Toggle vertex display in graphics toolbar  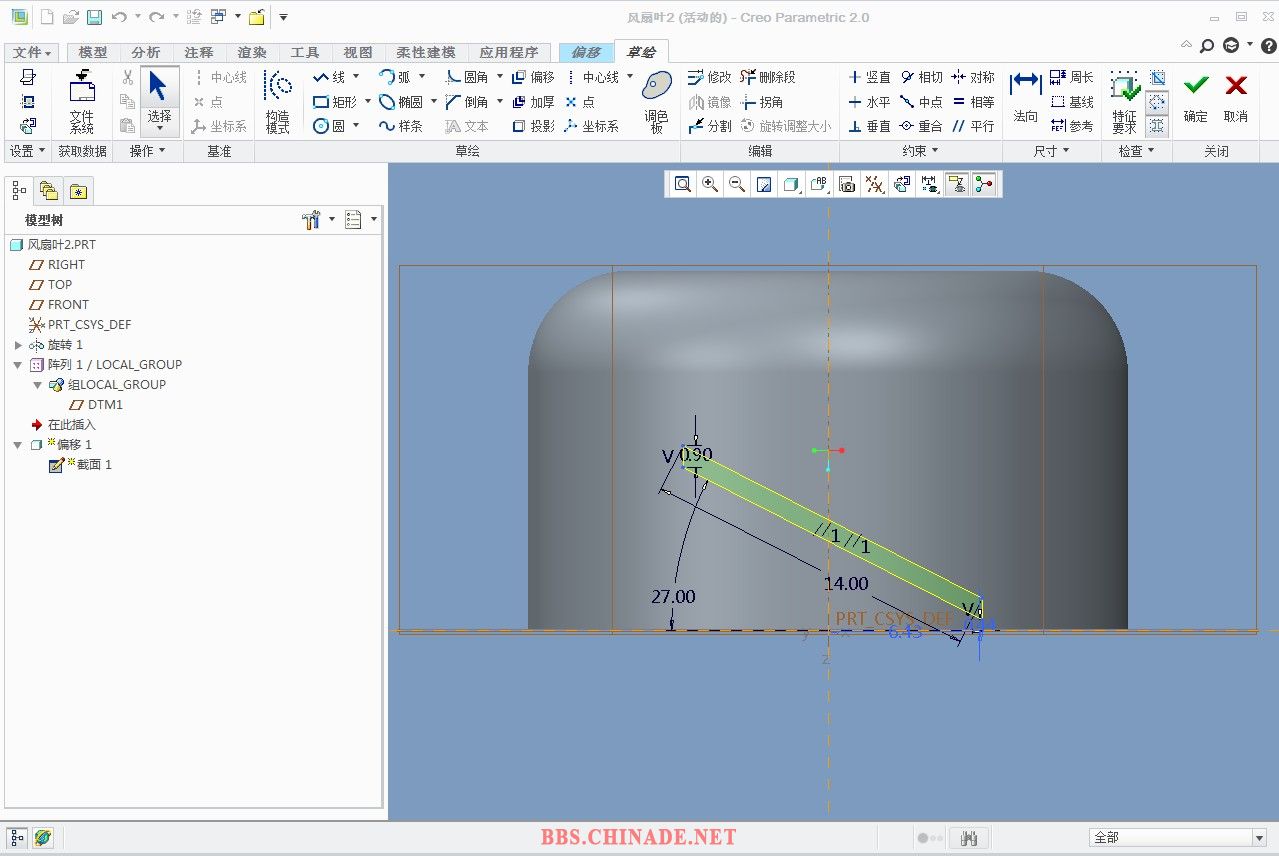[984, 184]
